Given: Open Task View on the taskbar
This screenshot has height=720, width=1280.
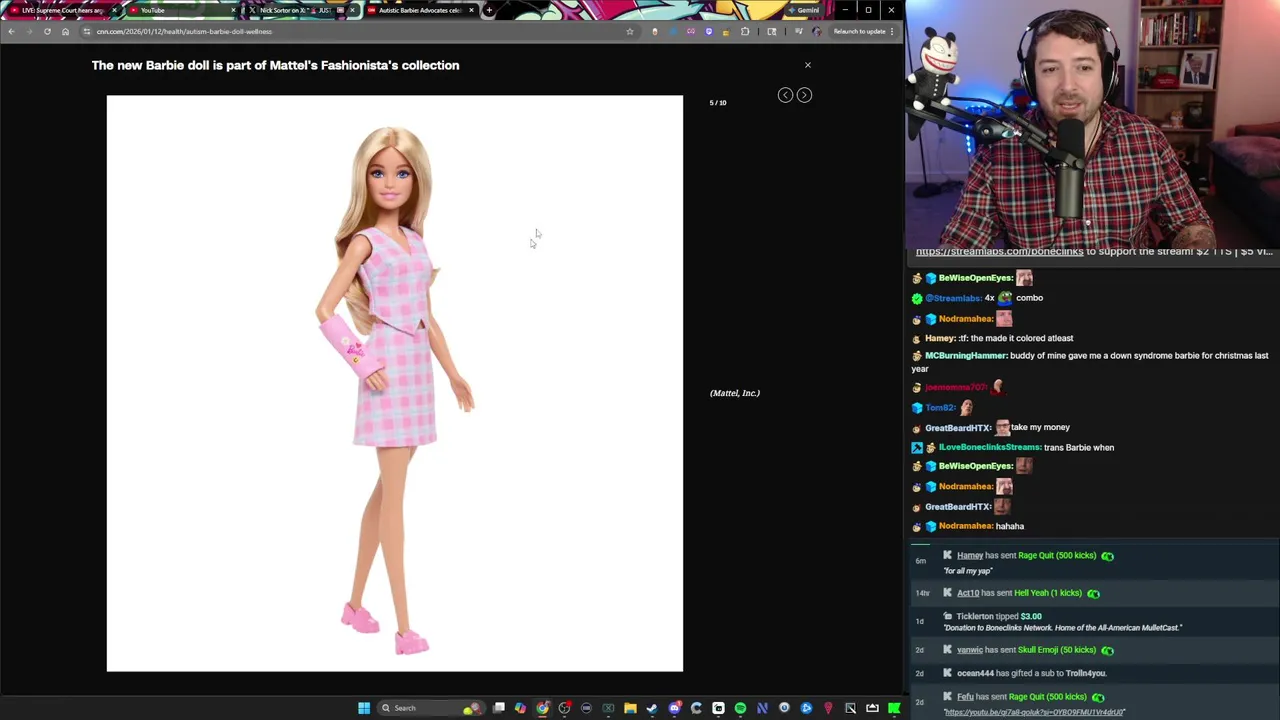Looking at the screenshot, I should [x=499, y=708].
